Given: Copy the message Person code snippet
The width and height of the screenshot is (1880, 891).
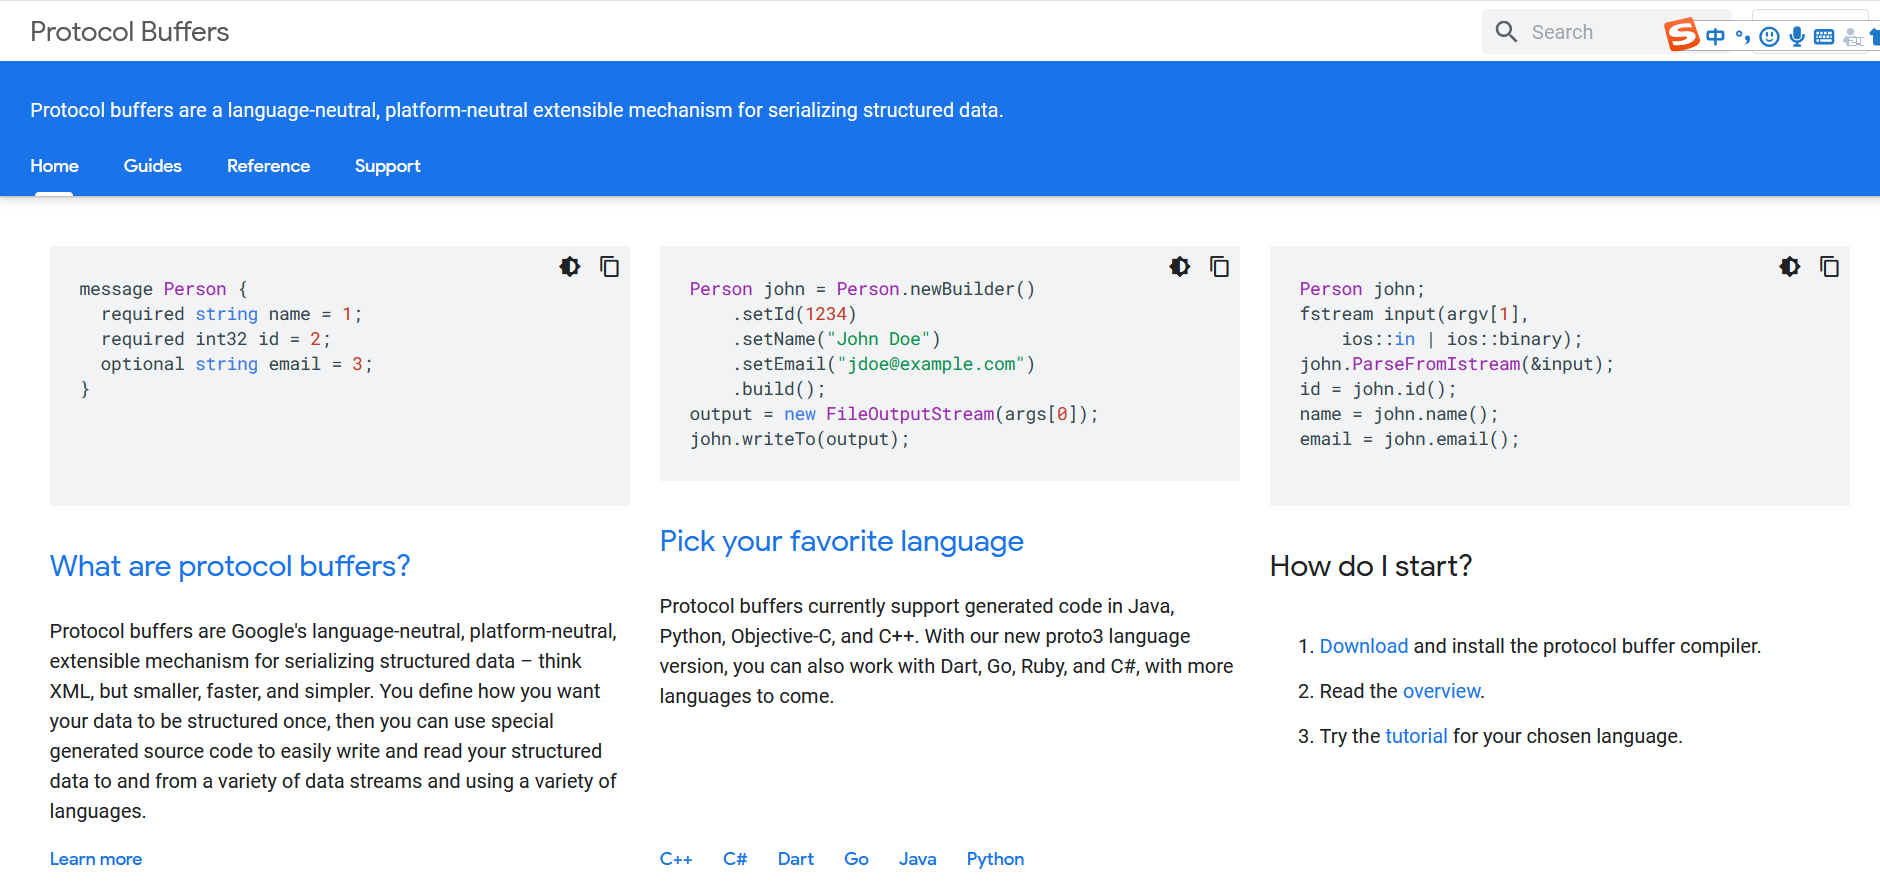Looking at the screenshot, I should (609, 267).
